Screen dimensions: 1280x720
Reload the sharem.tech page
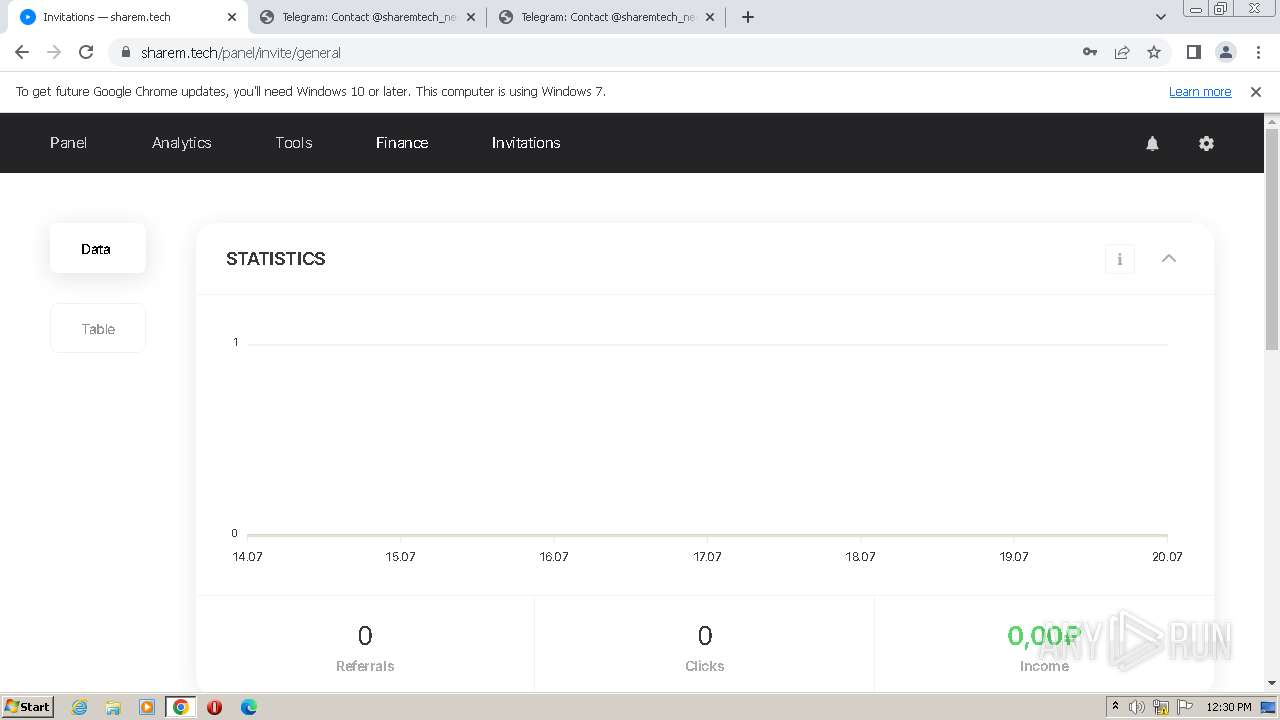coord(86,52)
